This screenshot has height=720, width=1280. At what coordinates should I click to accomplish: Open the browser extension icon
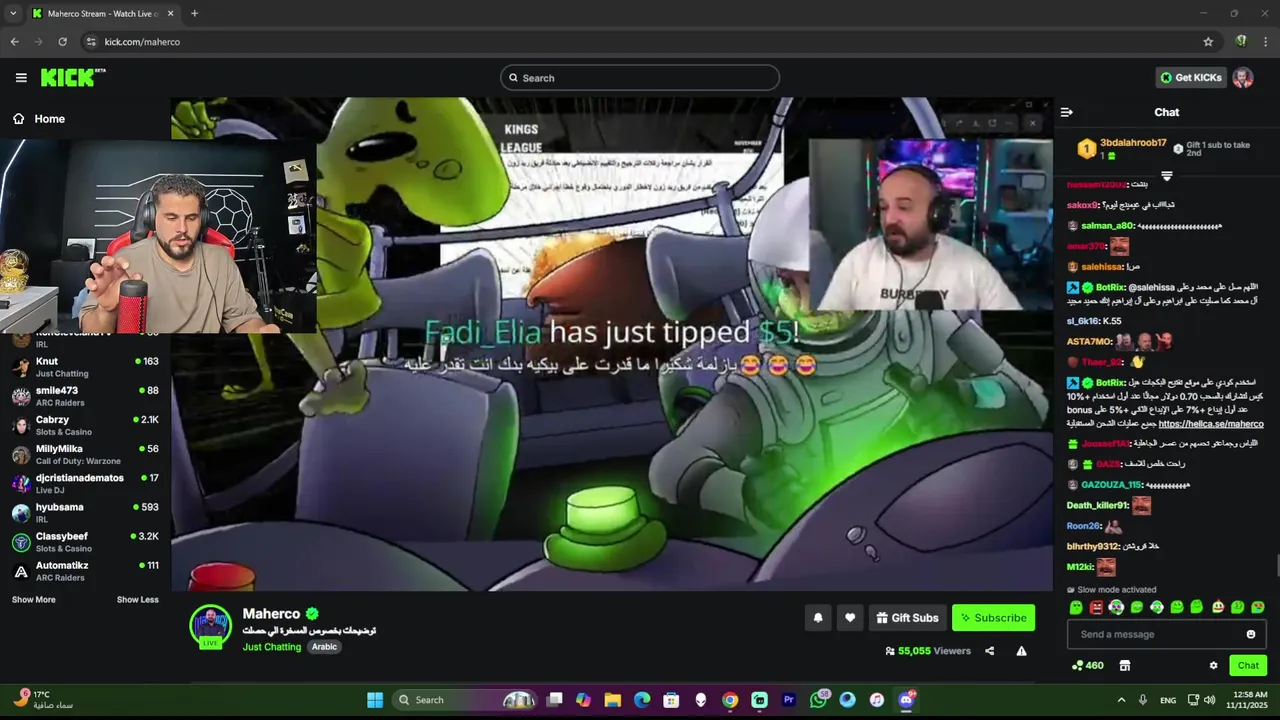[1241, 42]
